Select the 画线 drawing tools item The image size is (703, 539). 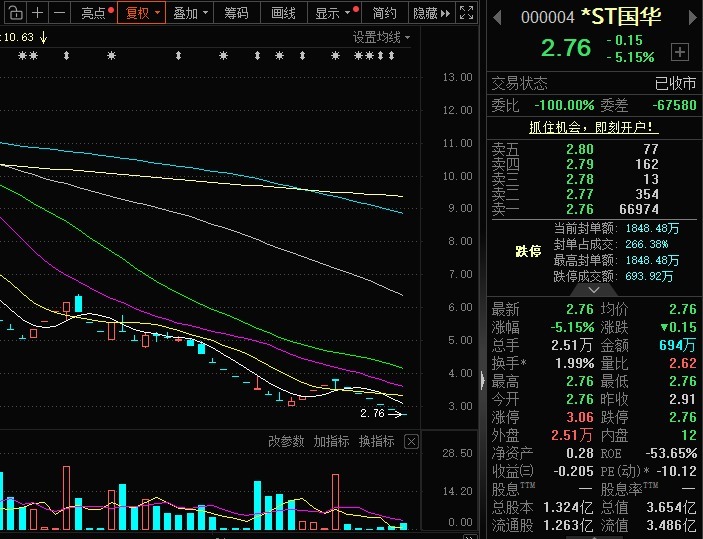(283, 13)
